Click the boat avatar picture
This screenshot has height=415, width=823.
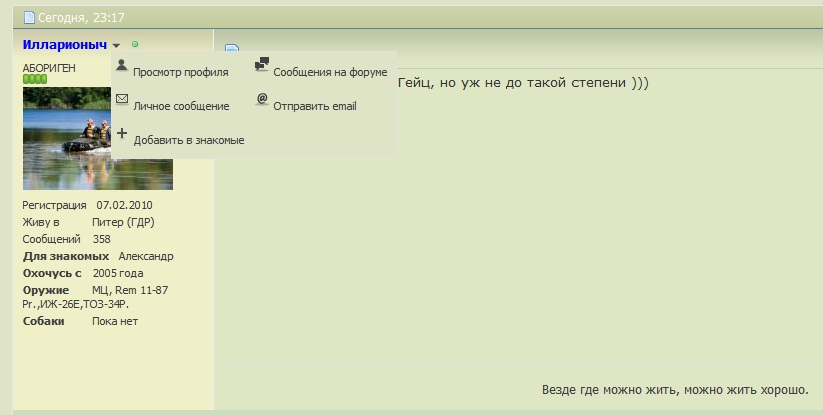(x=97, y=138)
